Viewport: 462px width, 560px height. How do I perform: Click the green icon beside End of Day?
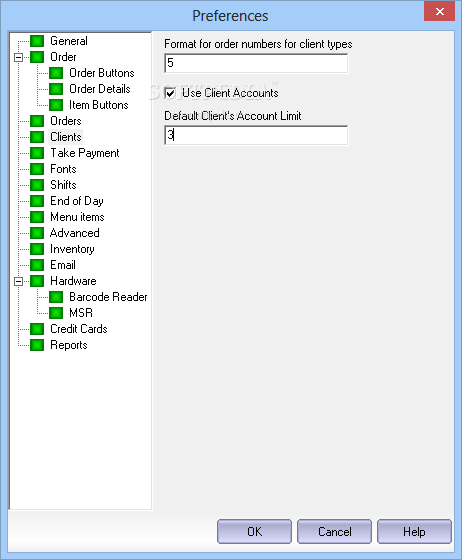pos(37,201)
